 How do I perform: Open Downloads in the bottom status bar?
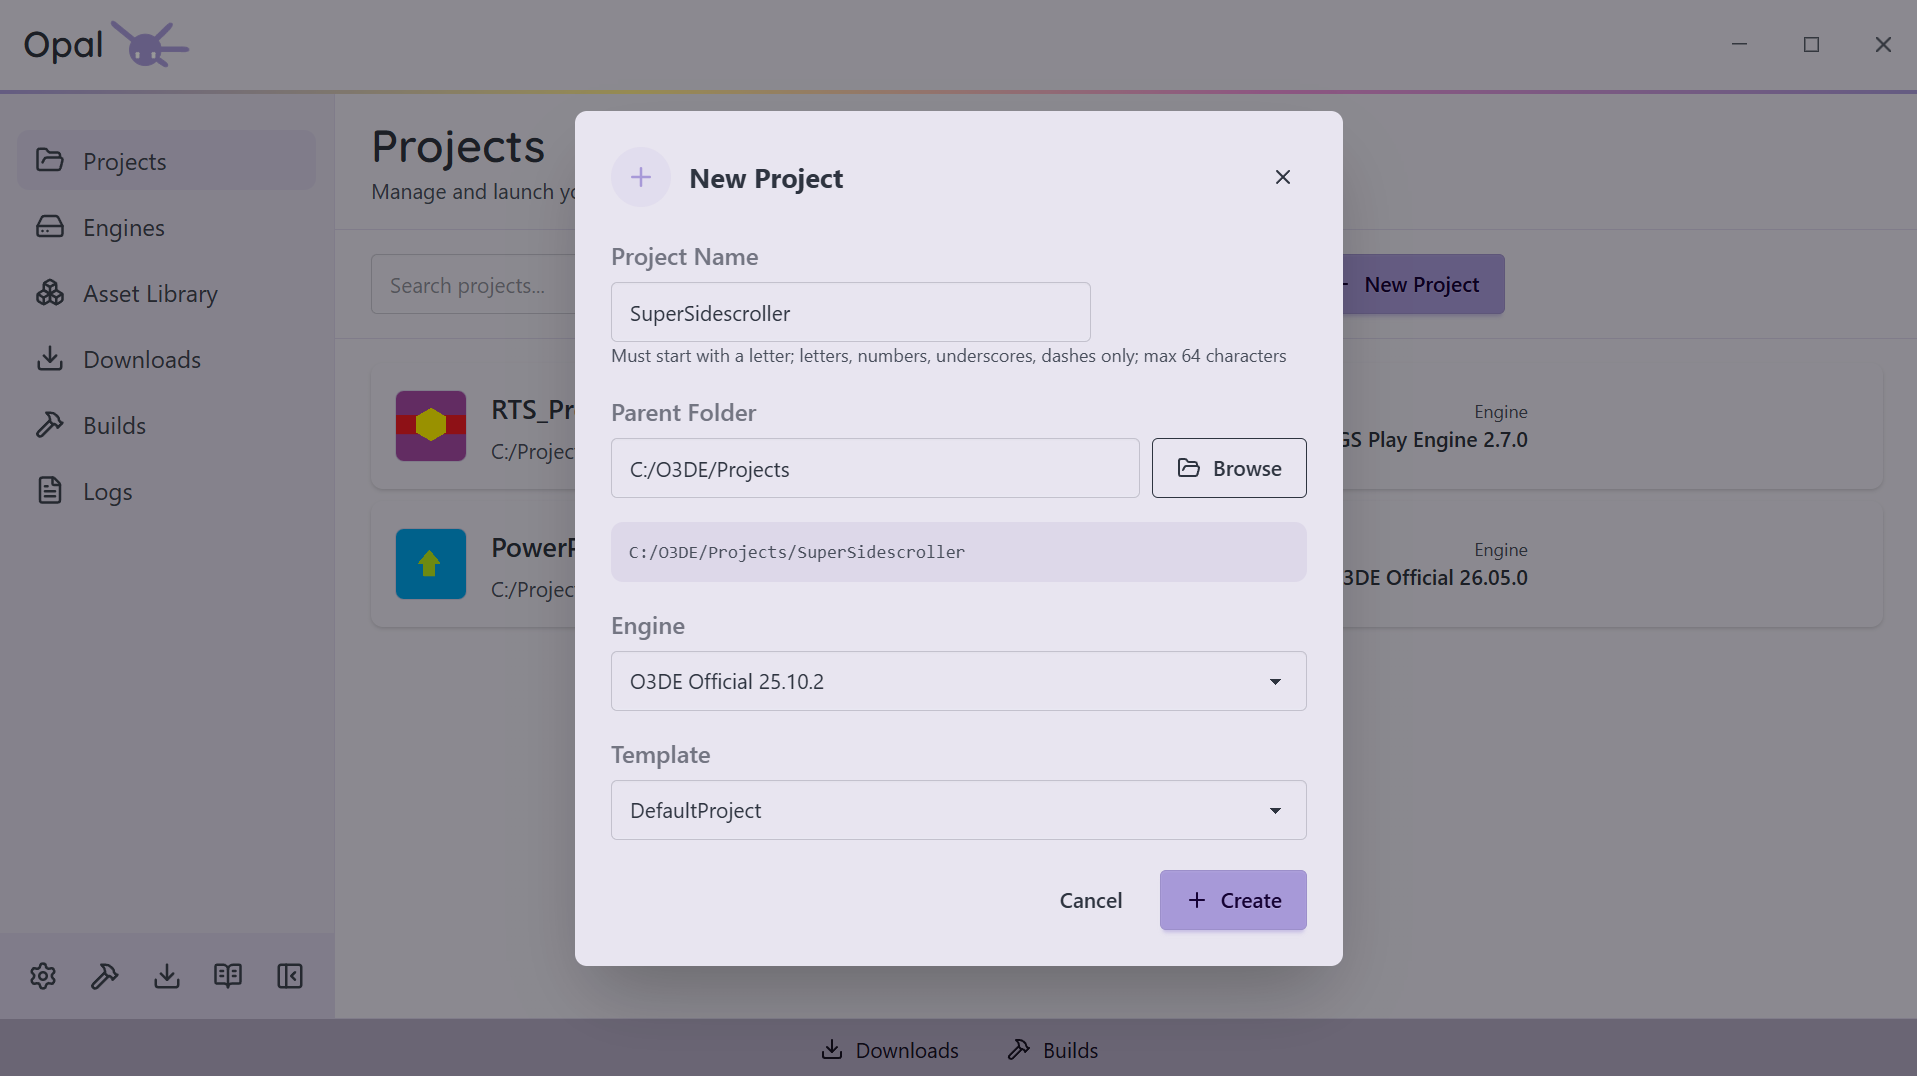coord(890,1050)
